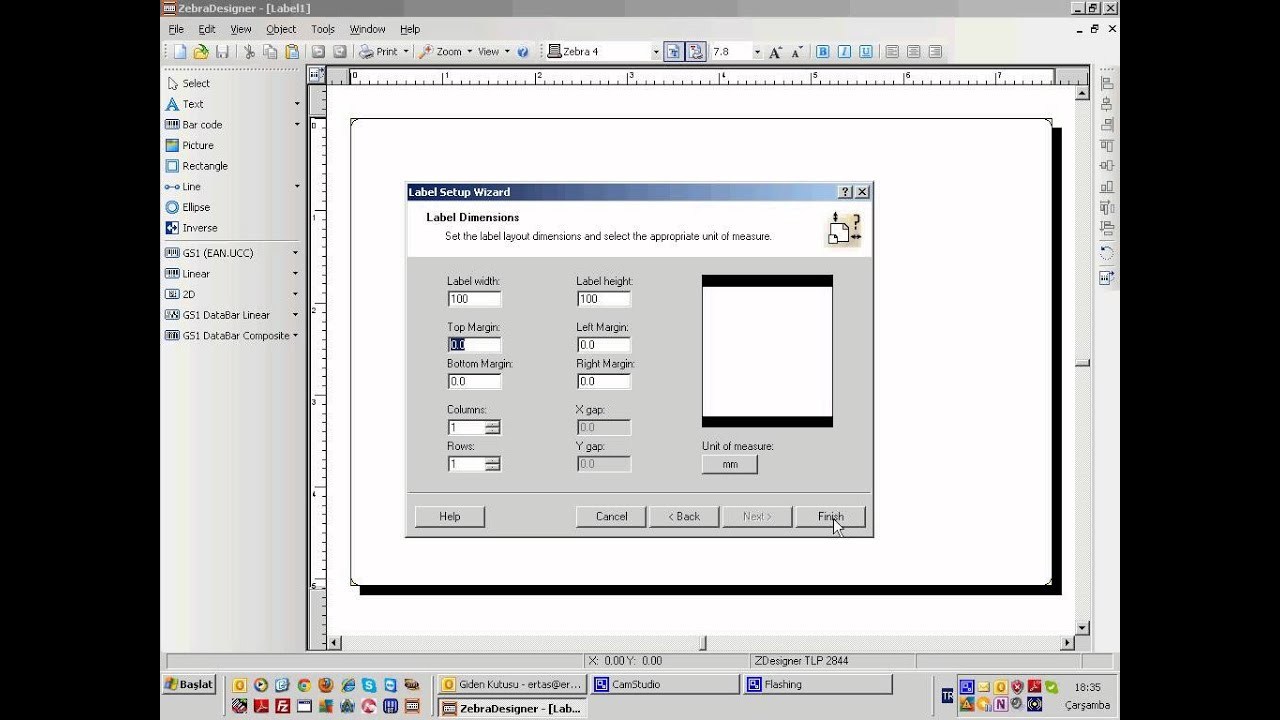Click the Redo toolbar icon
The height and width of the screenshot is (720, 1280).
coord(340,52)
